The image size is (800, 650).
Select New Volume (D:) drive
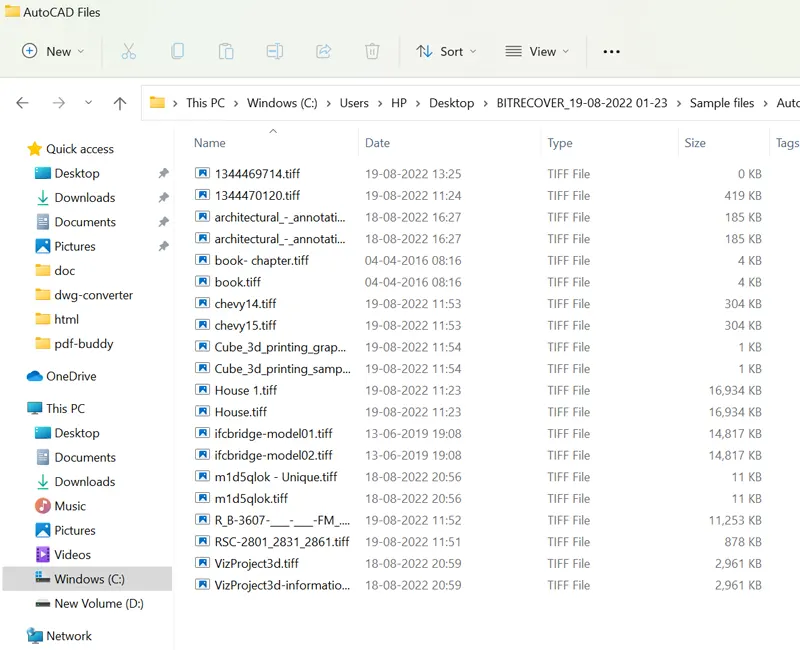click(99, 603)
